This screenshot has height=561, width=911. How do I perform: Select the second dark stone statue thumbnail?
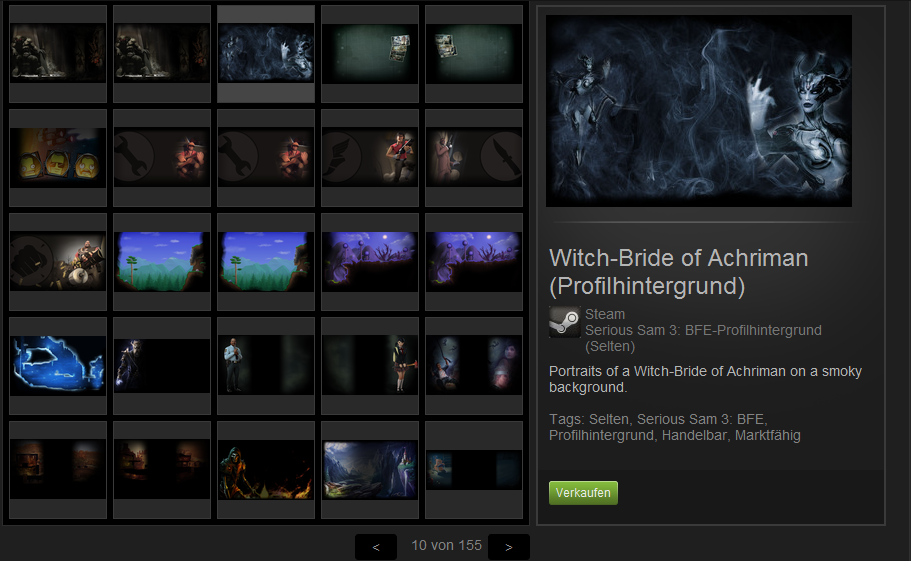(162, 53)
